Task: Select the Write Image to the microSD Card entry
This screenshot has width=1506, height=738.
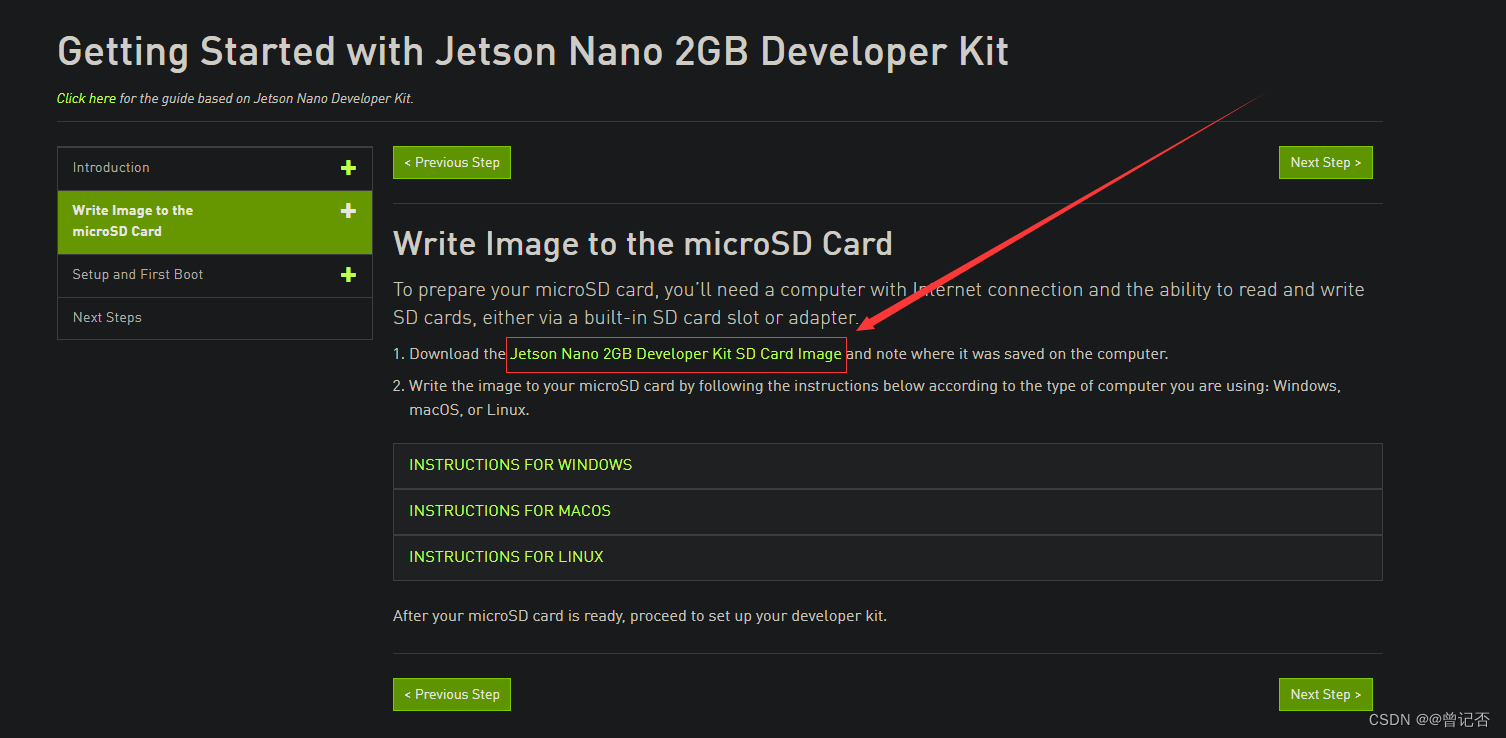Action: (x=132, y=221)
